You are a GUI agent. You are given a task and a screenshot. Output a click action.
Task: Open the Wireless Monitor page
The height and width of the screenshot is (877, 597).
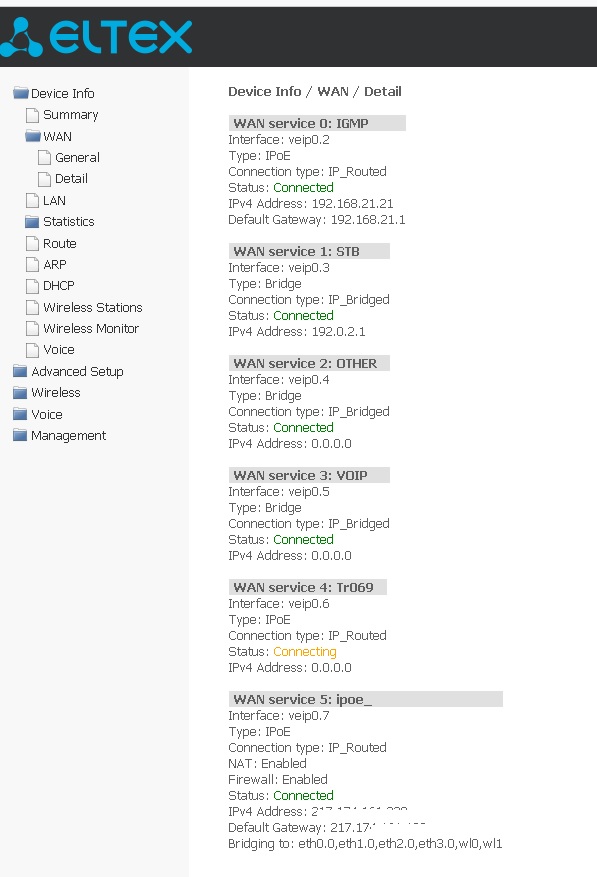click(x=91, y=328)
